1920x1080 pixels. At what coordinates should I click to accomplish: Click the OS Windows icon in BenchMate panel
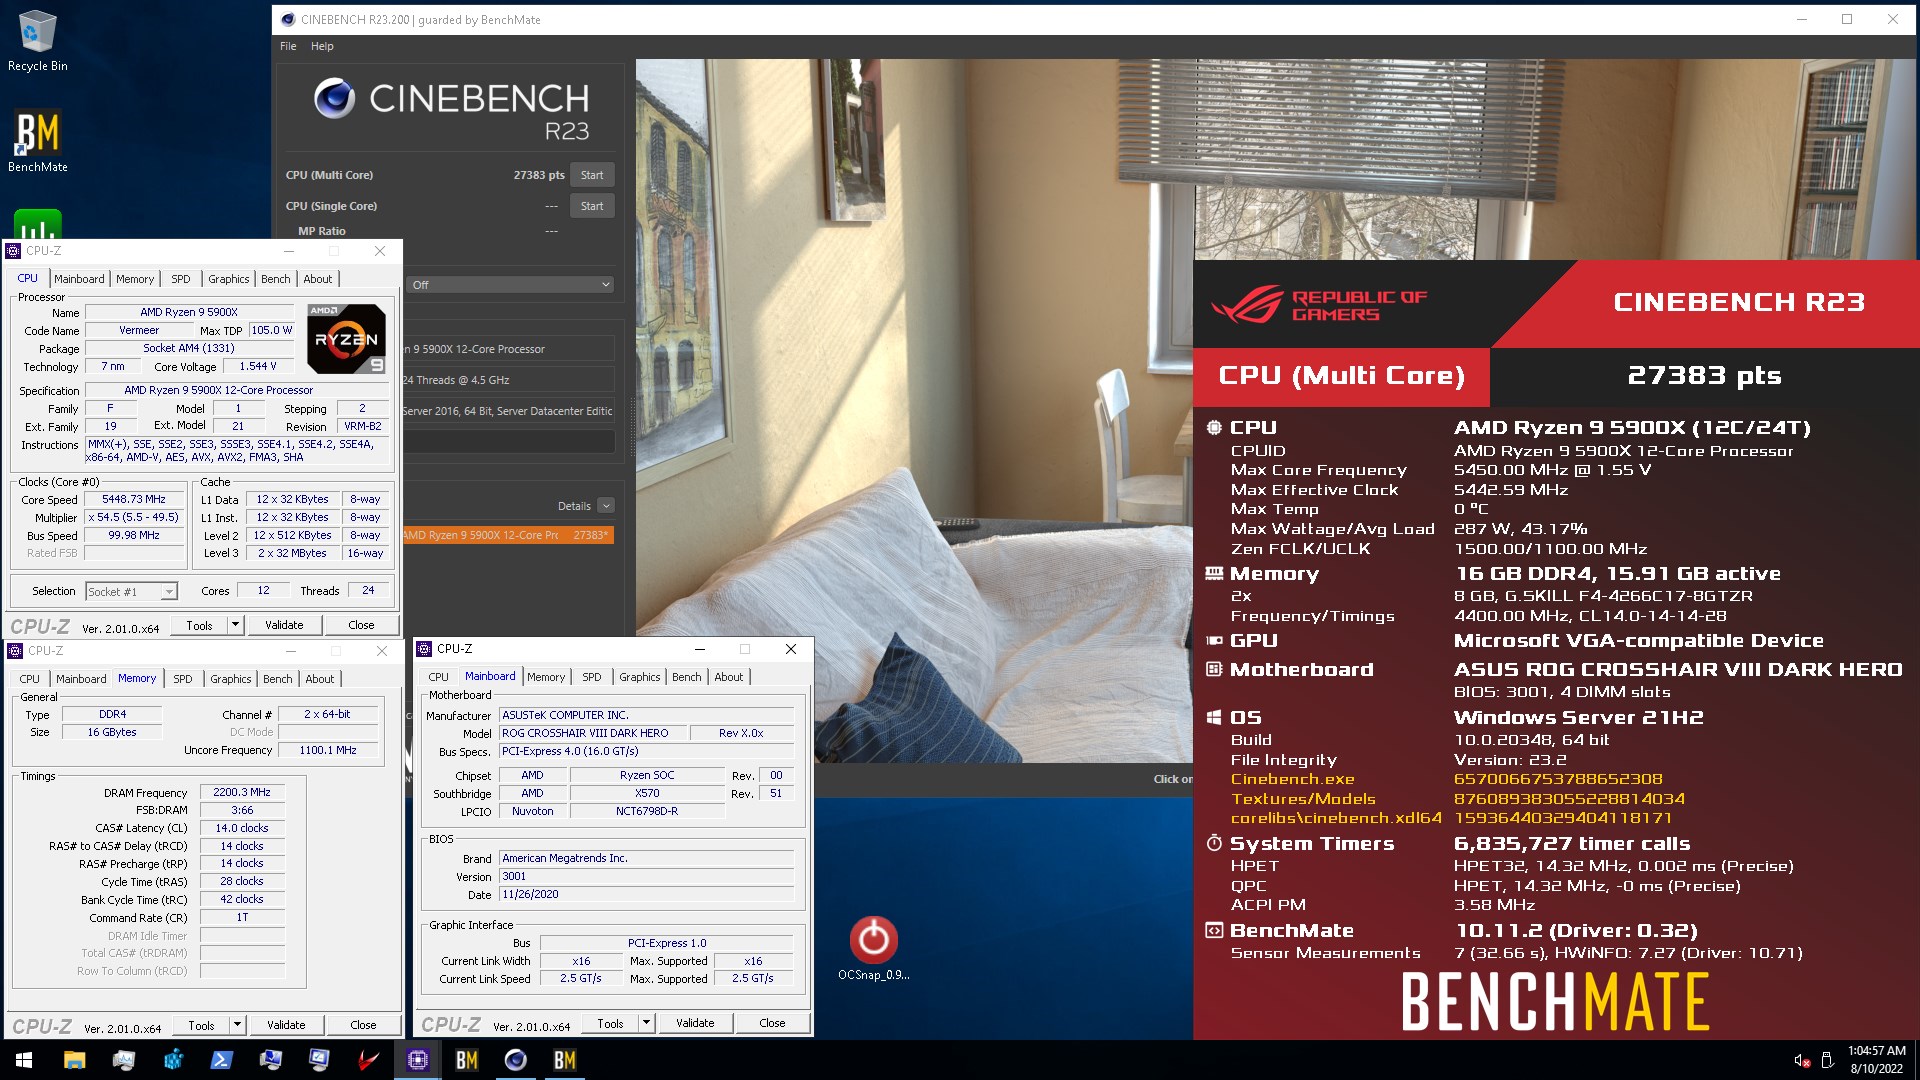[x=1214, y=717]
